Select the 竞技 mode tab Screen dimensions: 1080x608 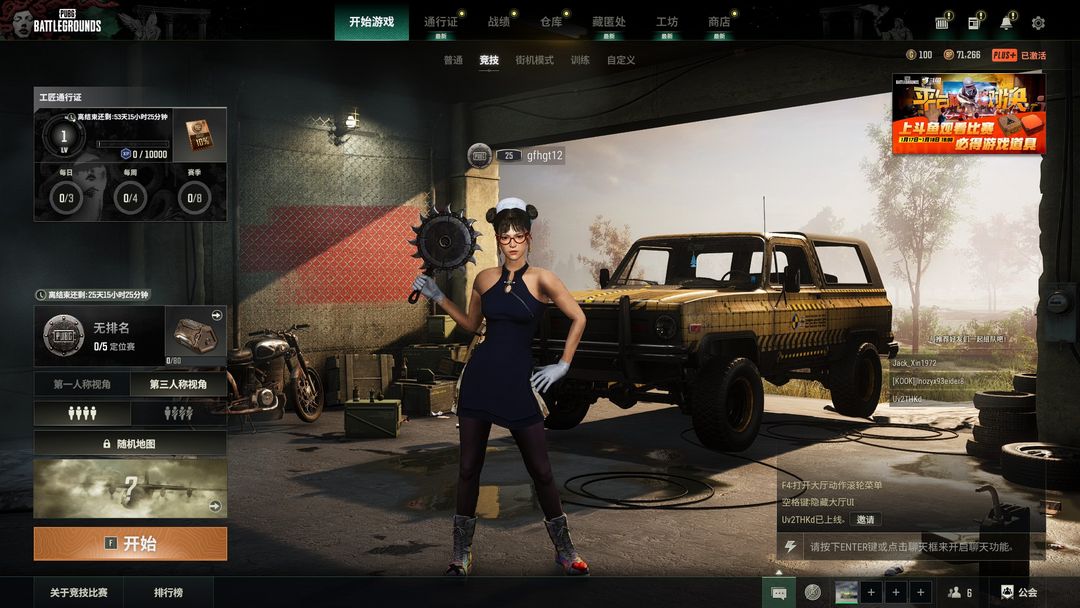coord(489,60)
